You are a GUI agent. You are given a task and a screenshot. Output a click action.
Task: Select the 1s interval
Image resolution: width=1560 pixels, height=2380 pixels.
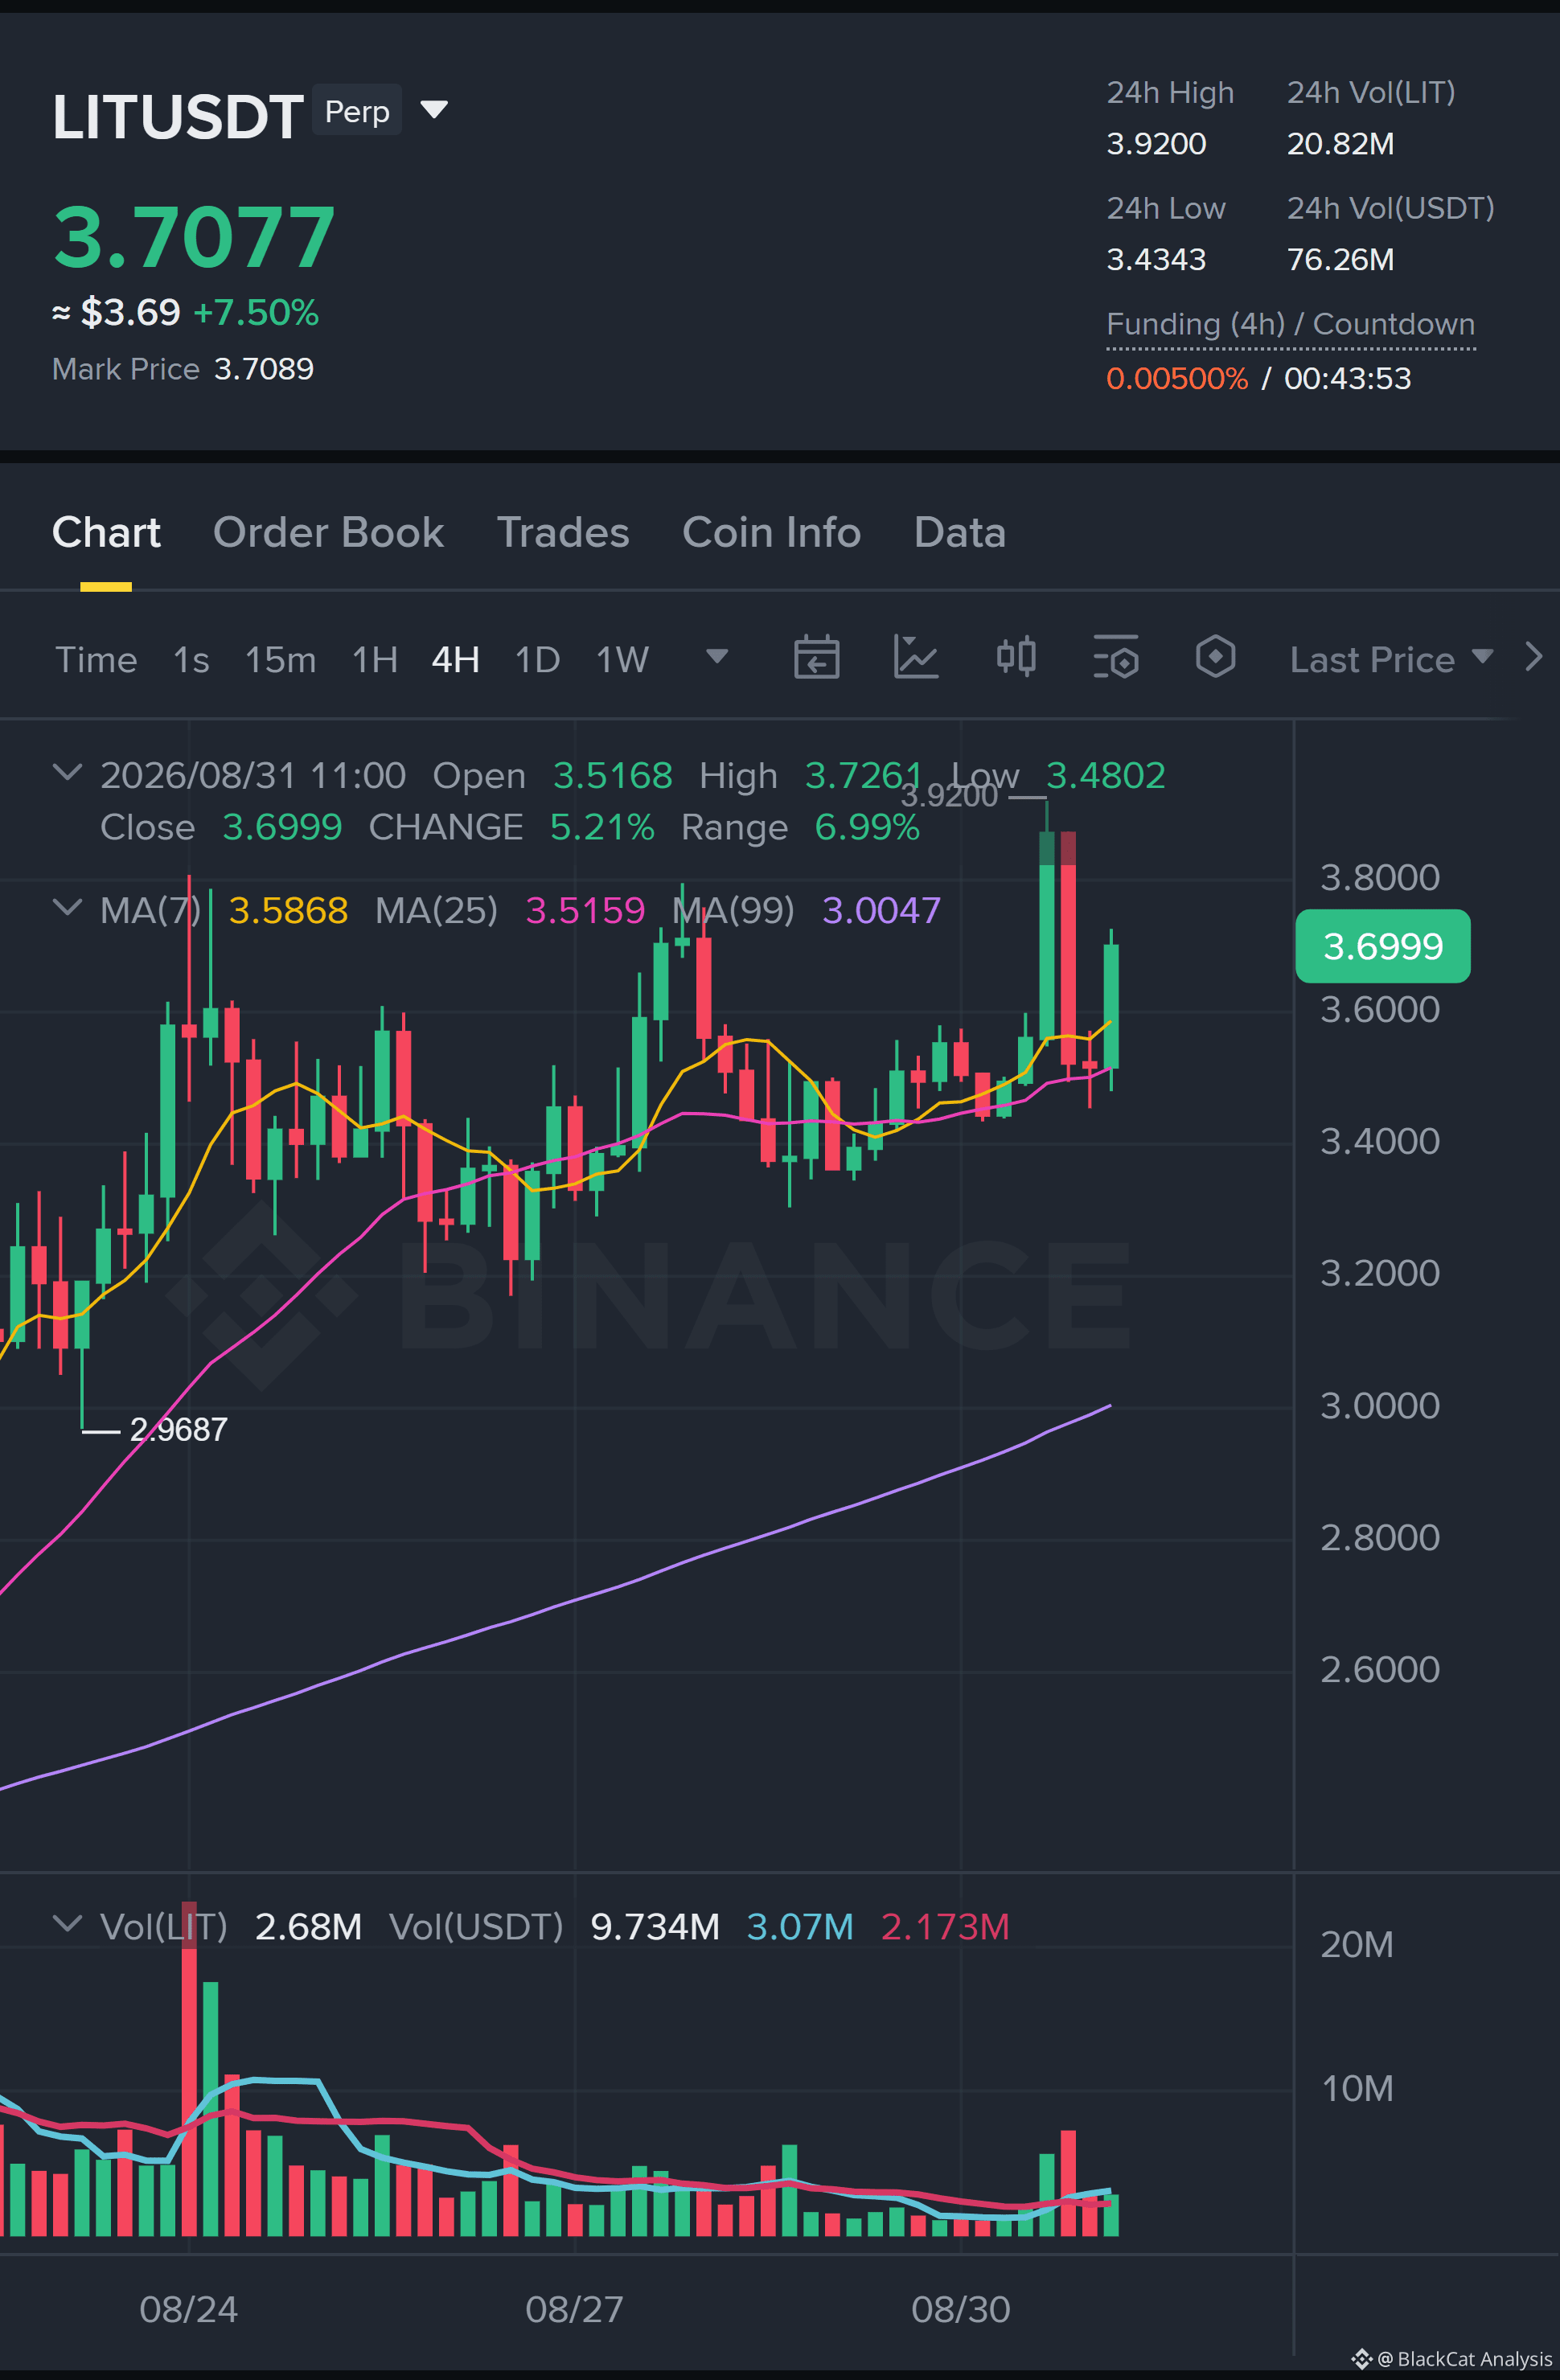[191, 660]
